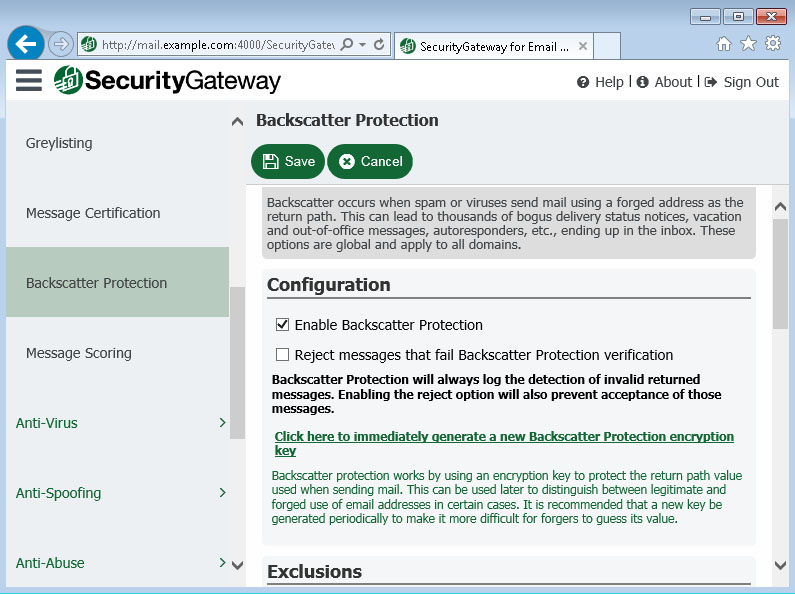Select Message Scoring in the sidebar
This screenshot has height=594, width=795.
[79, 353]
